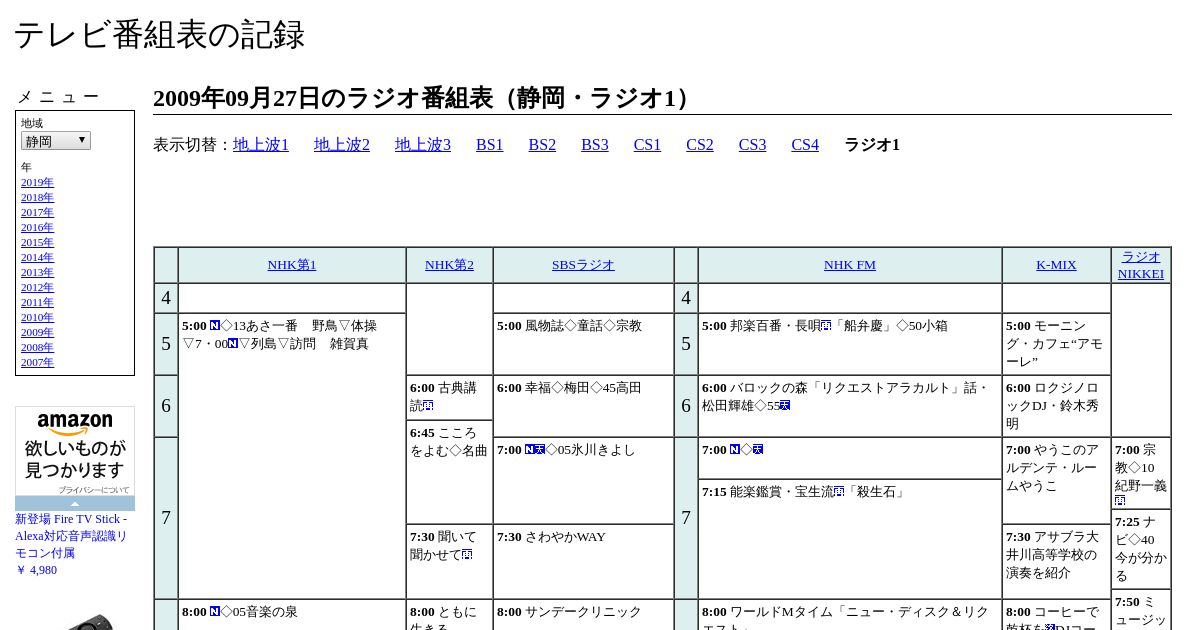The width and height of the screenshot is (1200, 630).
Task: Select the 5:00 風物誌◇童話◇宗教 program cell
Action: (x=583, y=344)
